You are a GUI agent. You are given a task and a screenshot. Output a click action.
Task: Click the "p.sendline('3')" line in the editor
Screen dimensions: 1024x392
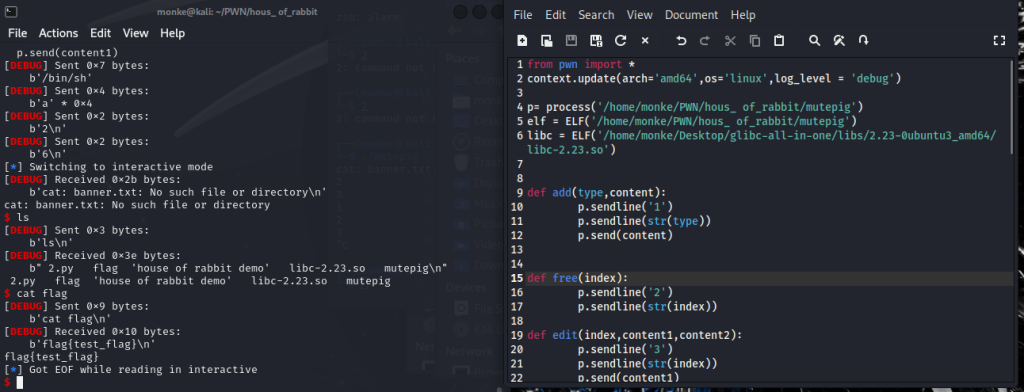pos(625,349)
